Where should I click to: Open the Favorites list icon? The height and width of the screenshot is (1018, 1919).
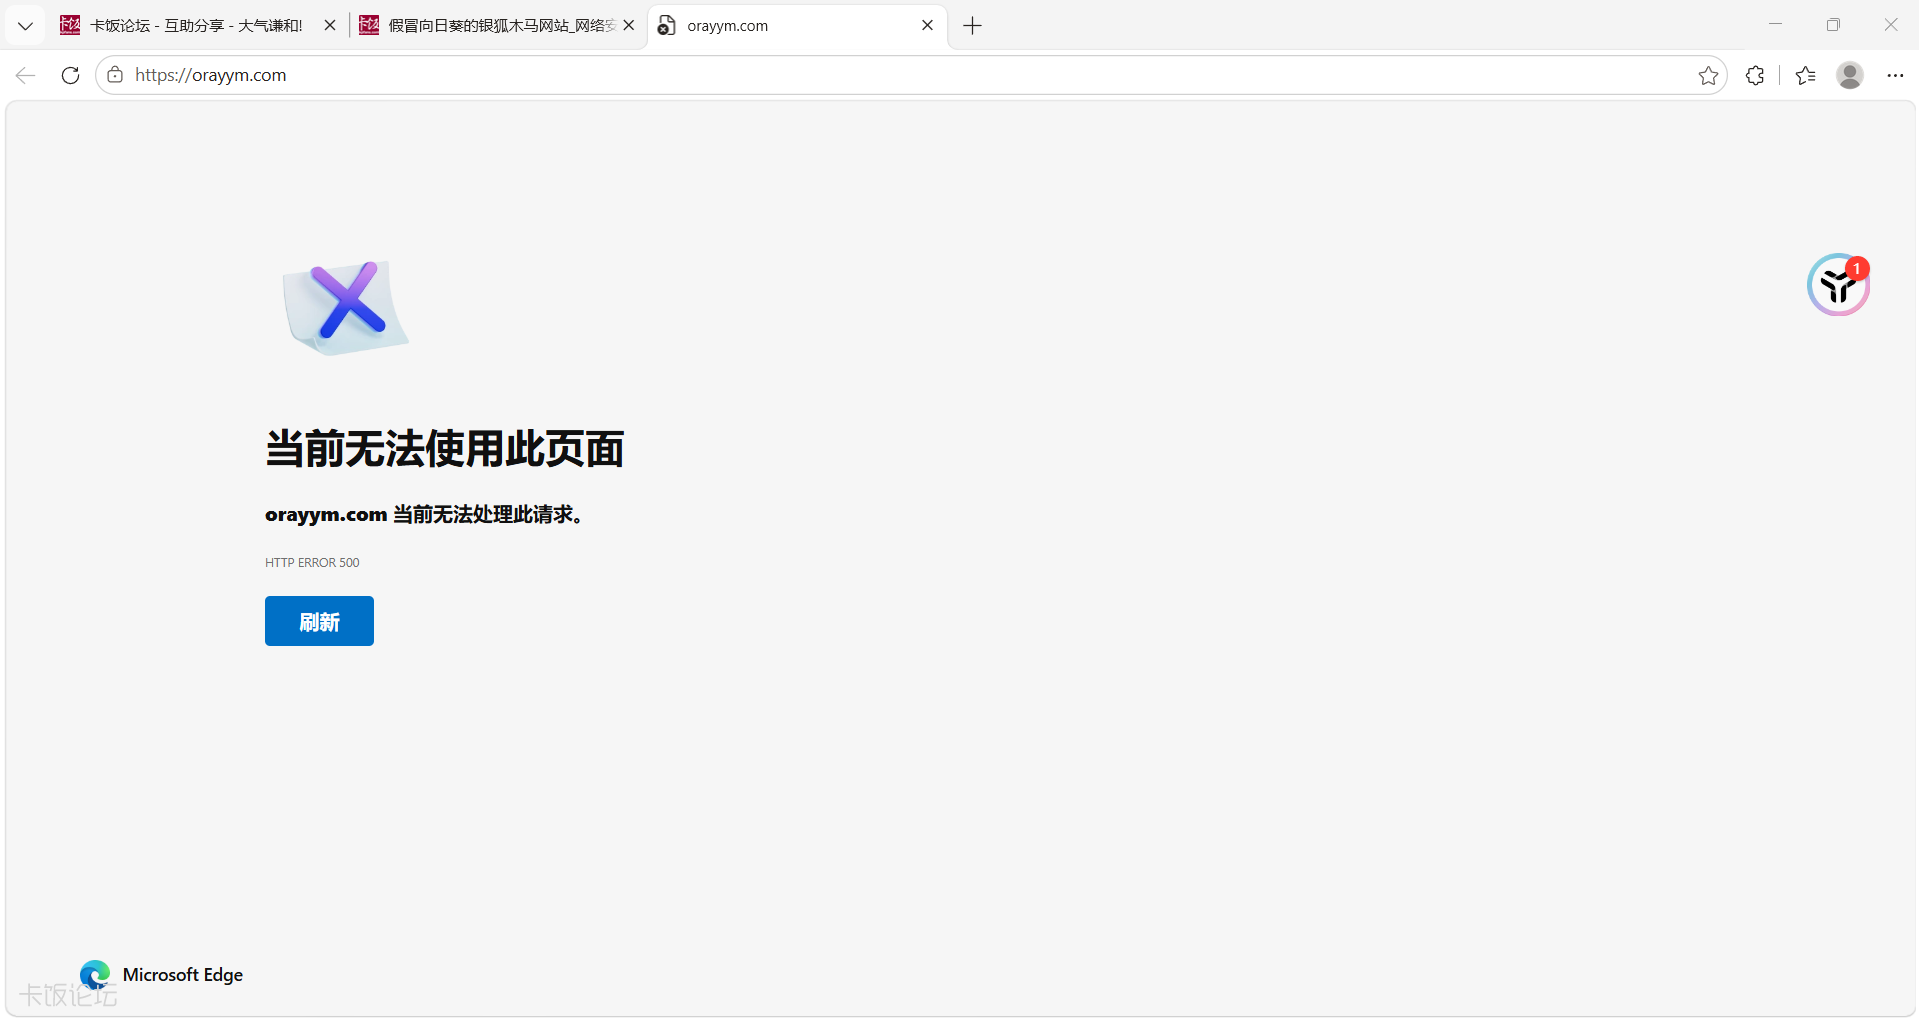[1805, 75]
